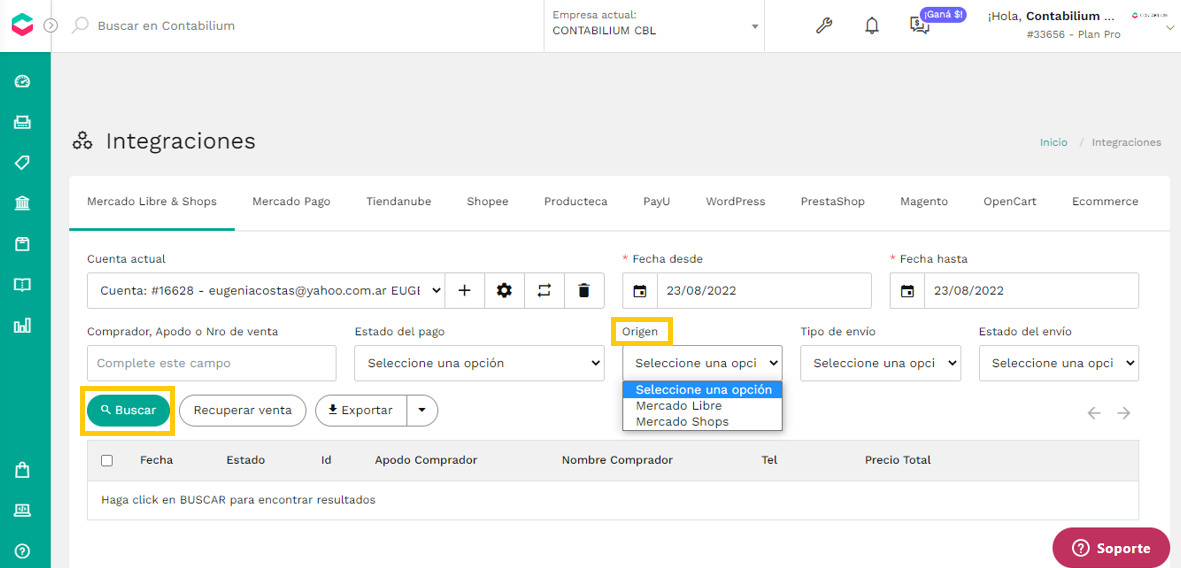The image size is (1181, 568).
Task: Select the Mercado Libre & Shops tab
Action: coord(152,202)
